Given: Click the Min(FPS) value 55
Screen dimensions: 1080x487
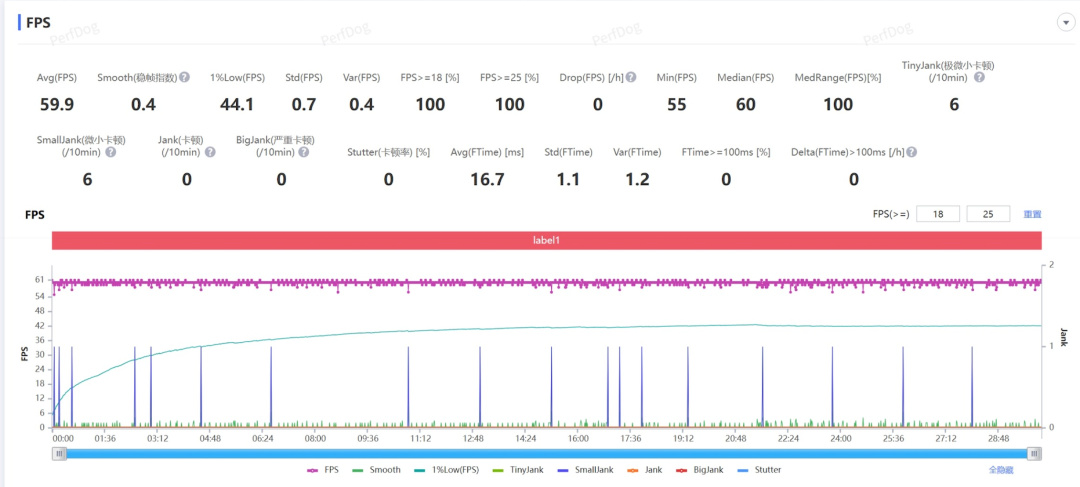Looking at the screenshot, I should tap(677, 105).
